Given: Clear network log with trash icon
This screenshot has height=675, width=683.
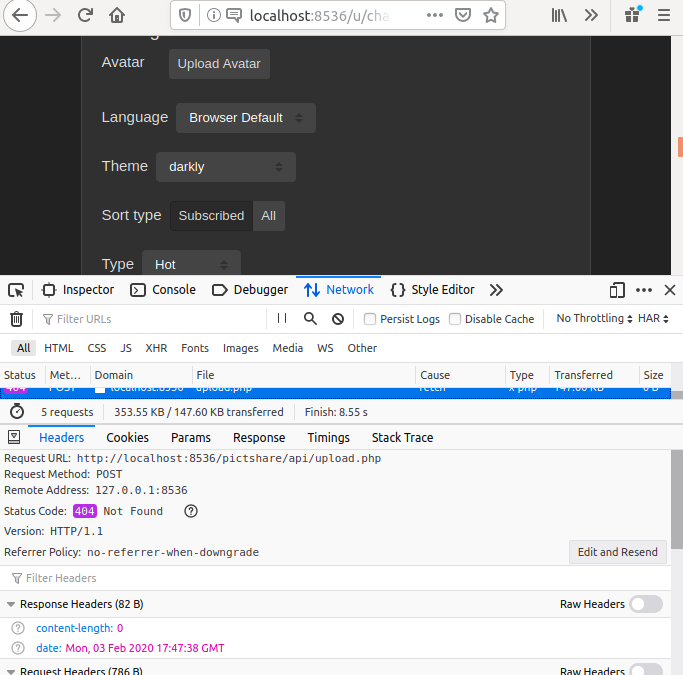Looking at the screenshot, I should coord(17,319).
